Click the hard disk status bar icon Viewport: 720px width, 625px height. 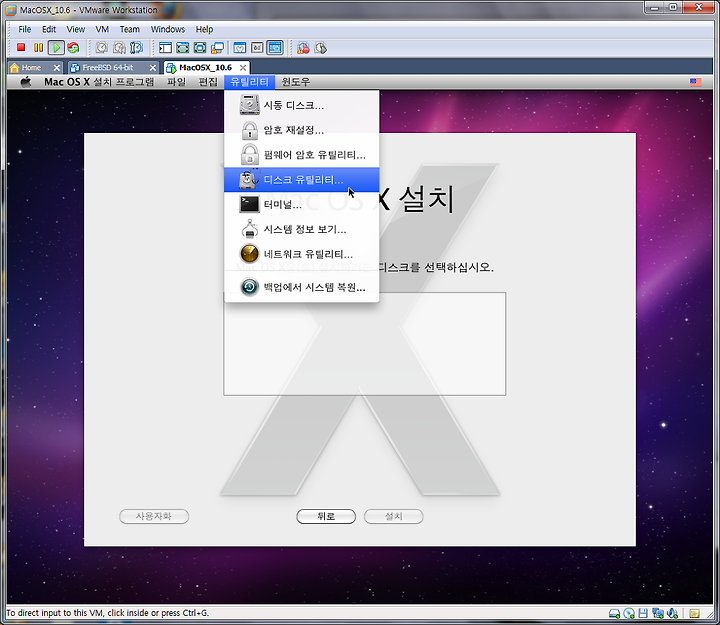click(x=614, y=613)
